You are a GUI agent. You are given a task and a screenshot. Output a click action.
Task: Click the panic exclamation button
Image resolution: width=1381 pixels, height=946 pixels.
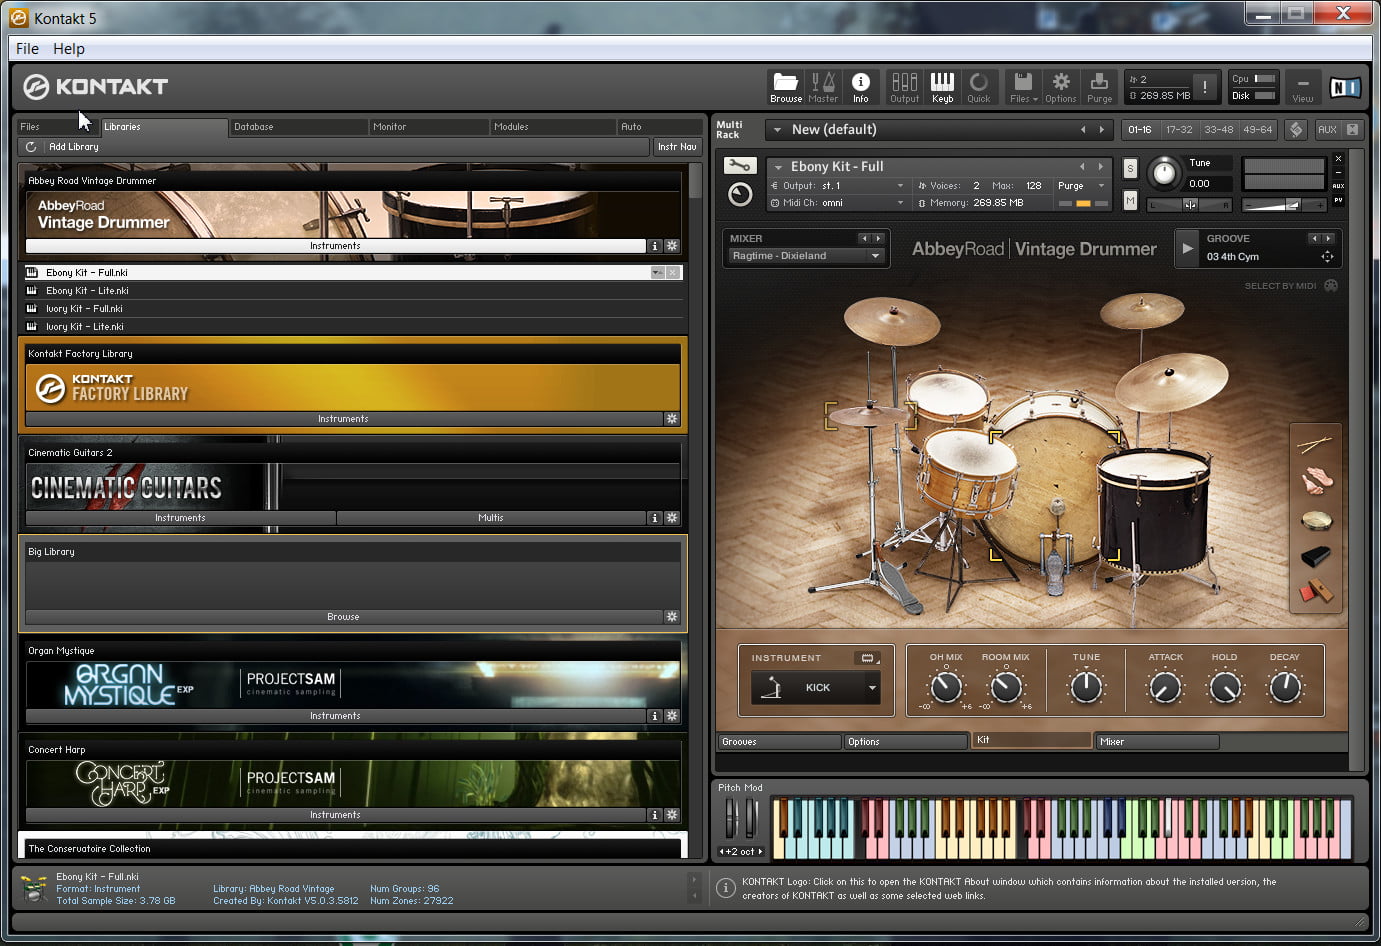point(1205,87)
